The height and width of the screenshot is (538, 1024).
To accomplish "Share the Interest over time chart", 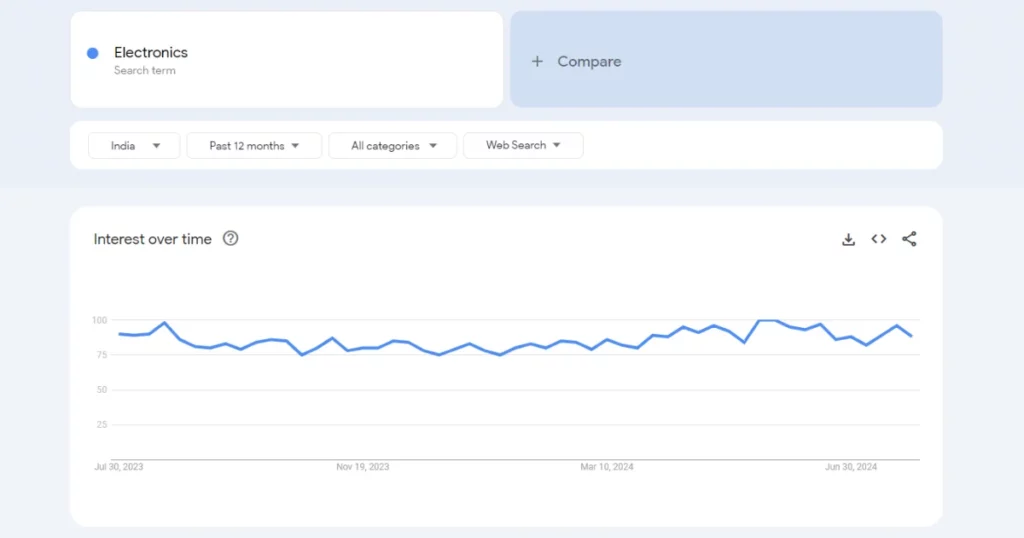I will 909,239.
